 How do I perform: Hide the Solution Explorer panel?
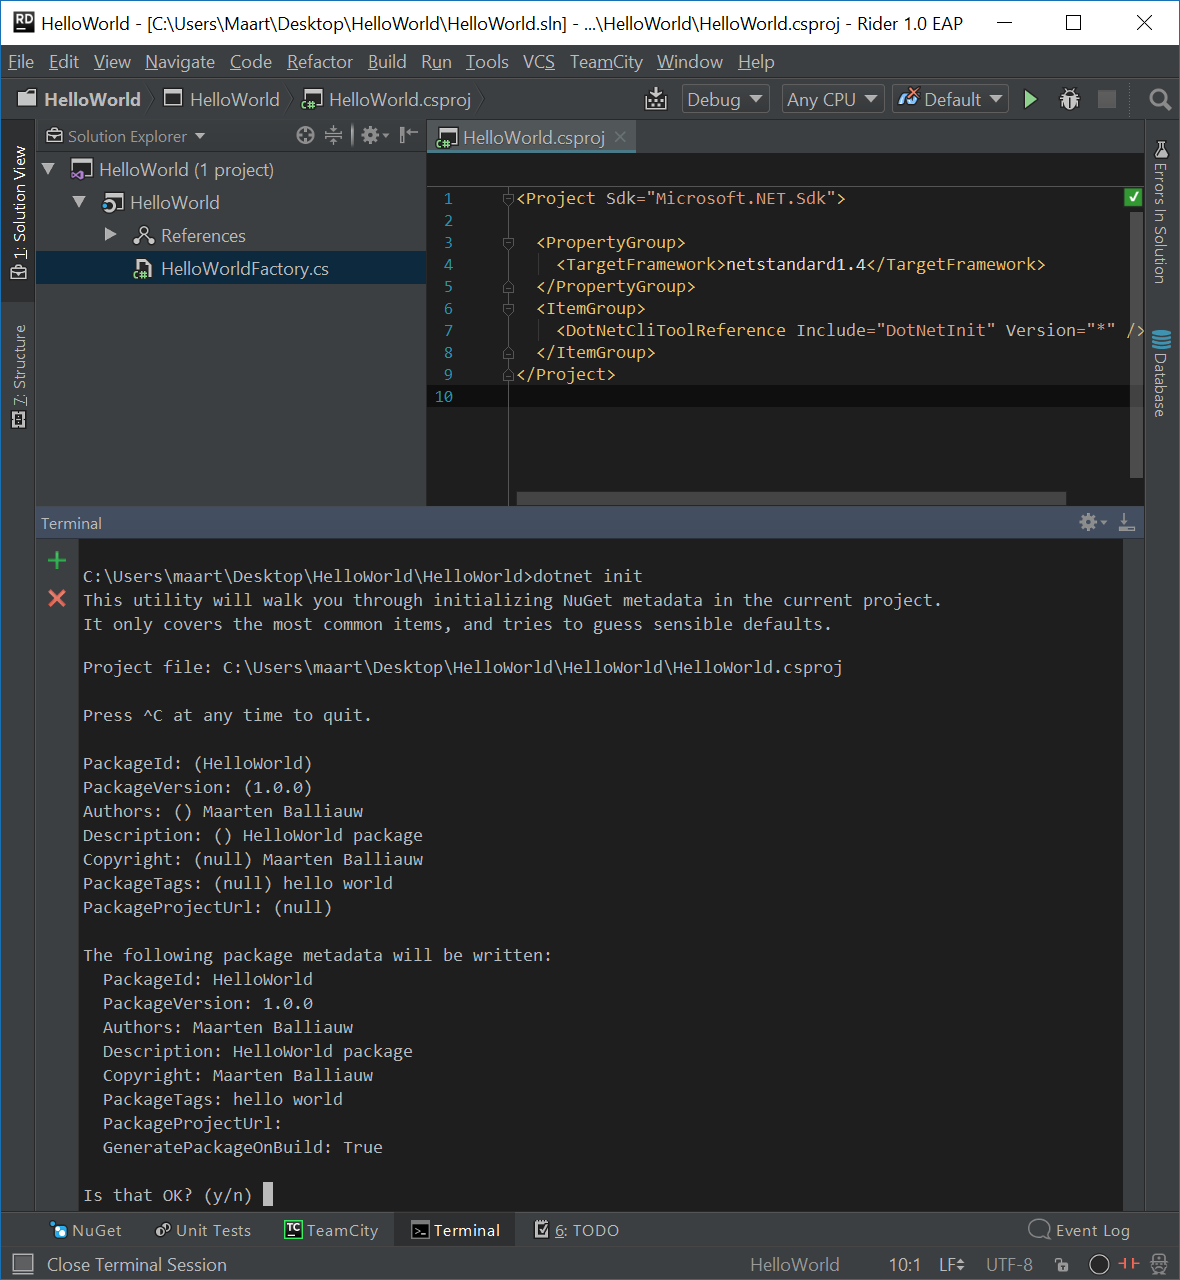[408, 135]
